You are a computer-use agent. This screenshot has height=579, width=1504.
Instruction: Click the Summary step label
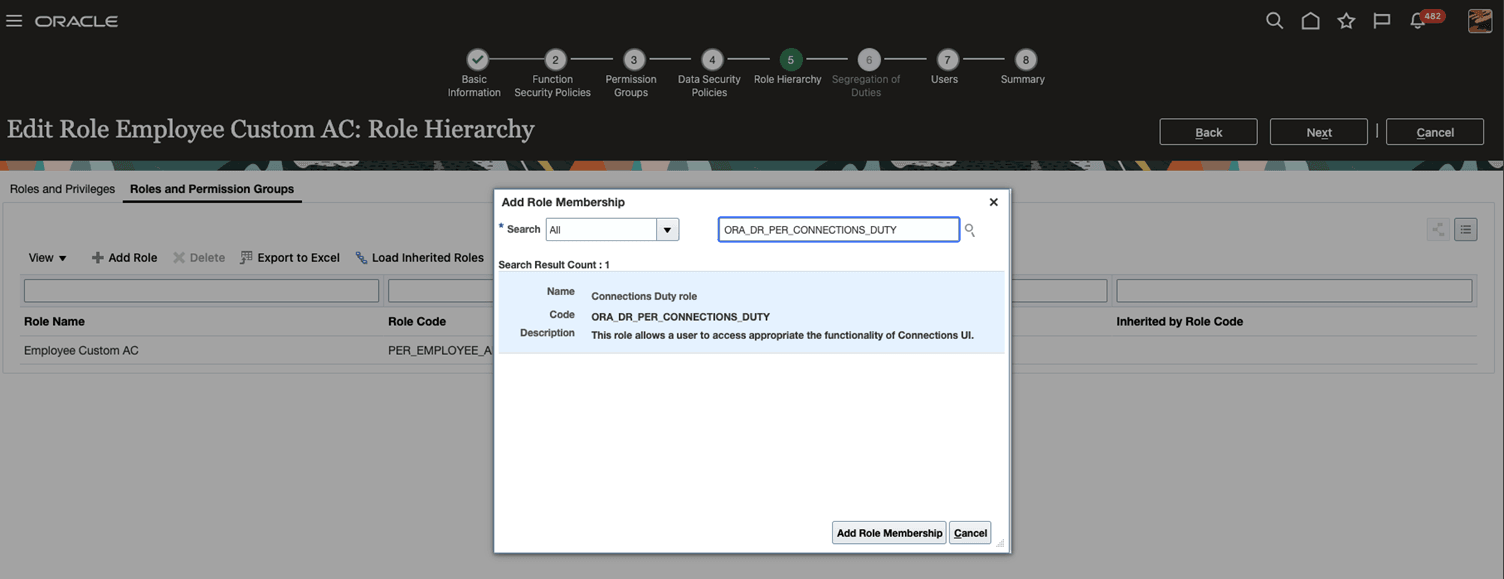(x=1022, y=79)
